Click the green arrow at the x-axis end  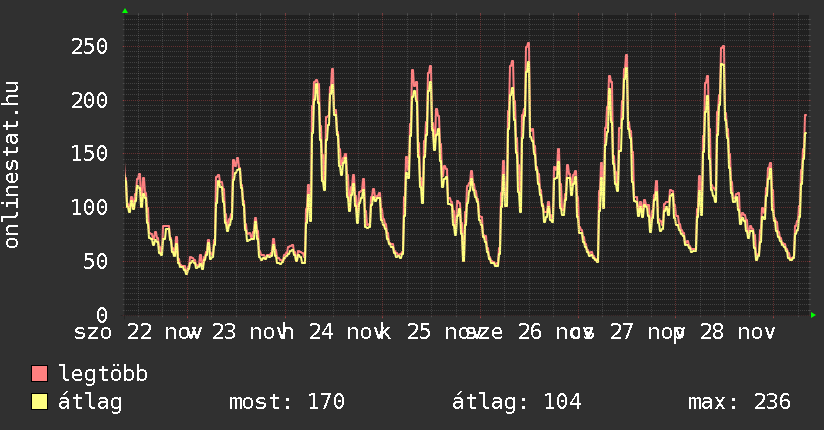(813, 315)
